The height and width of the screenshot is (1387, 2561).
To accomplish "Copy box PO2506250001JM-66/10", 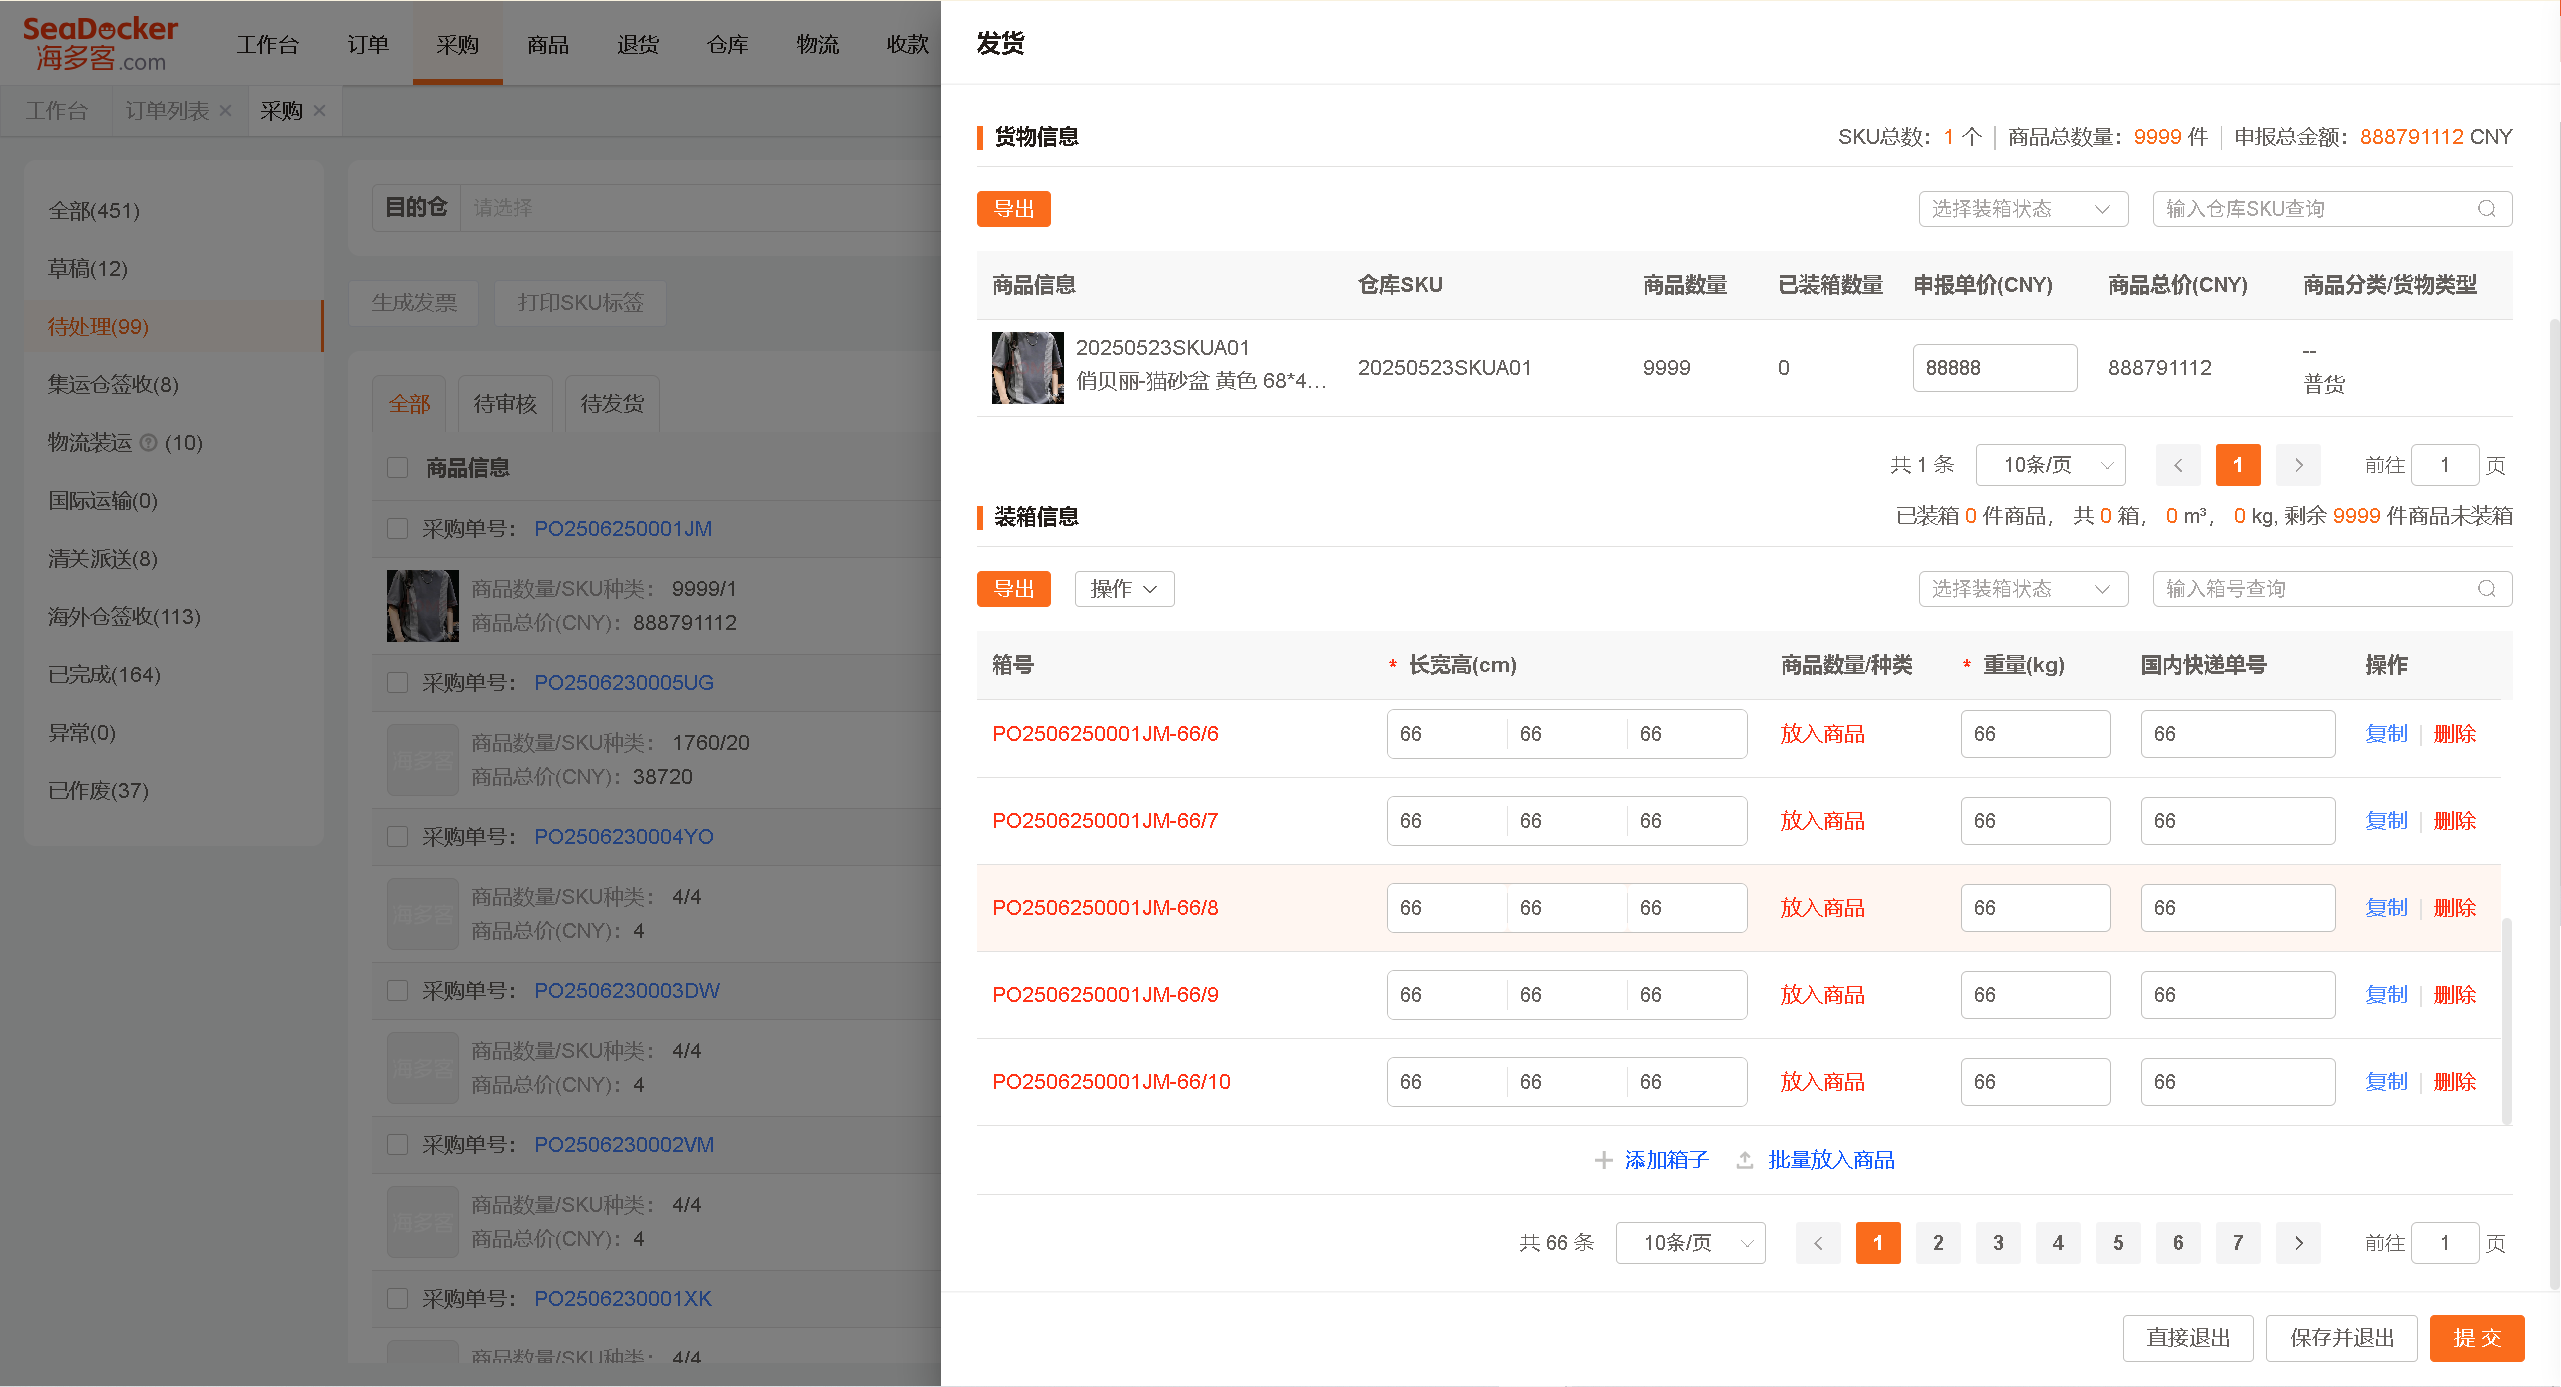I will click(2386, 1082).
